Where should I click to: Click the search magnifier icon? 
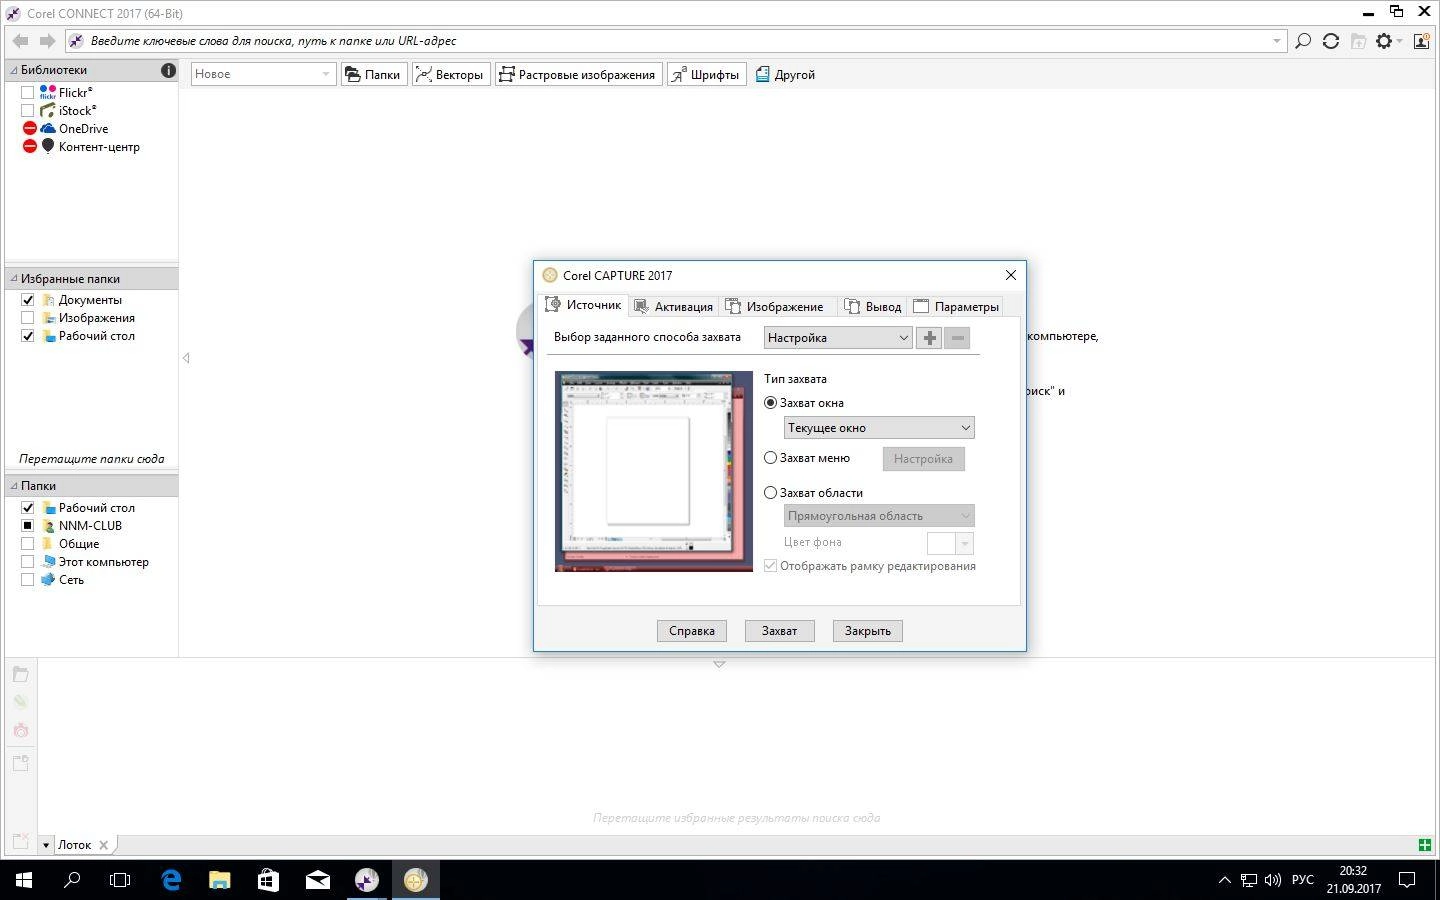(1303, 41)
